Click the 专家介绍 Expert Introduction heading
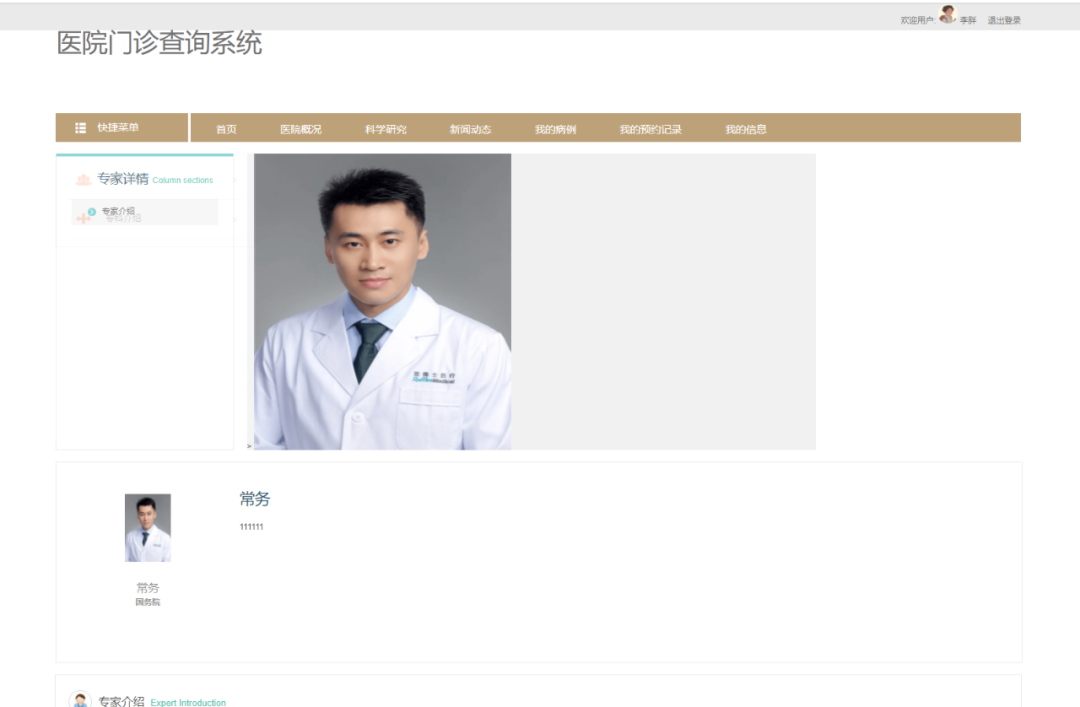1080x707 pixels. [x=162, y=701]
